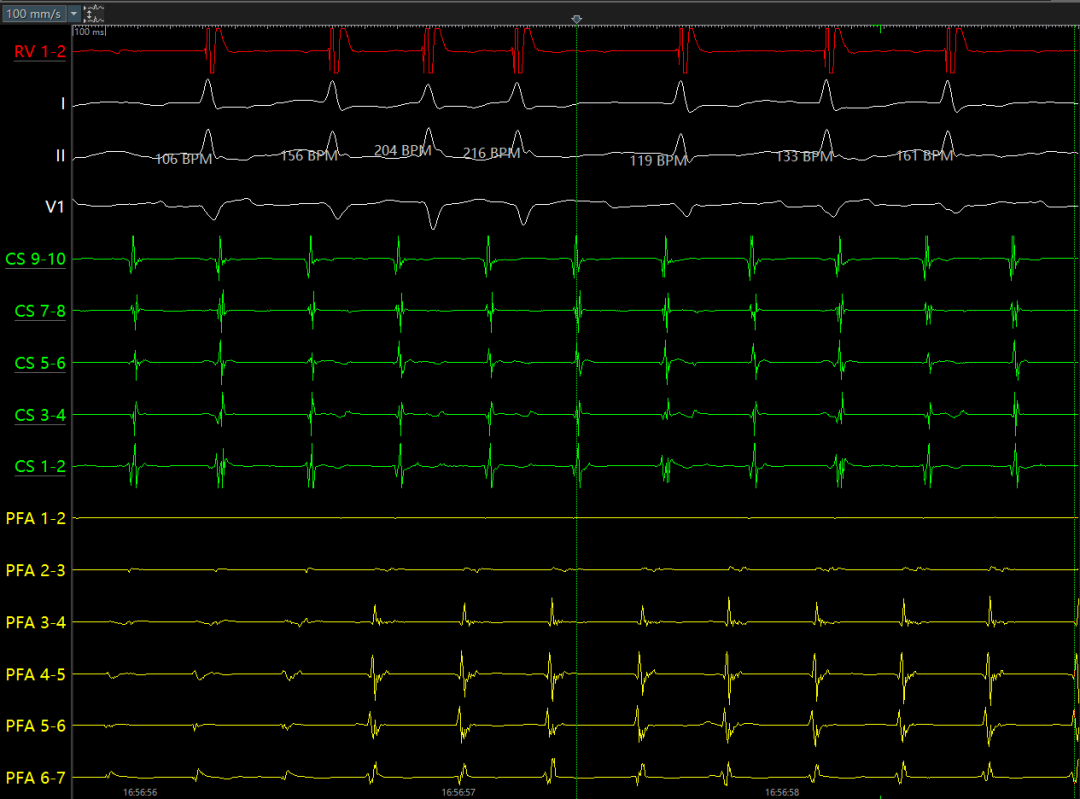
Task: Choose the PFA 5-6 channel label
Action: pos(36,725)
